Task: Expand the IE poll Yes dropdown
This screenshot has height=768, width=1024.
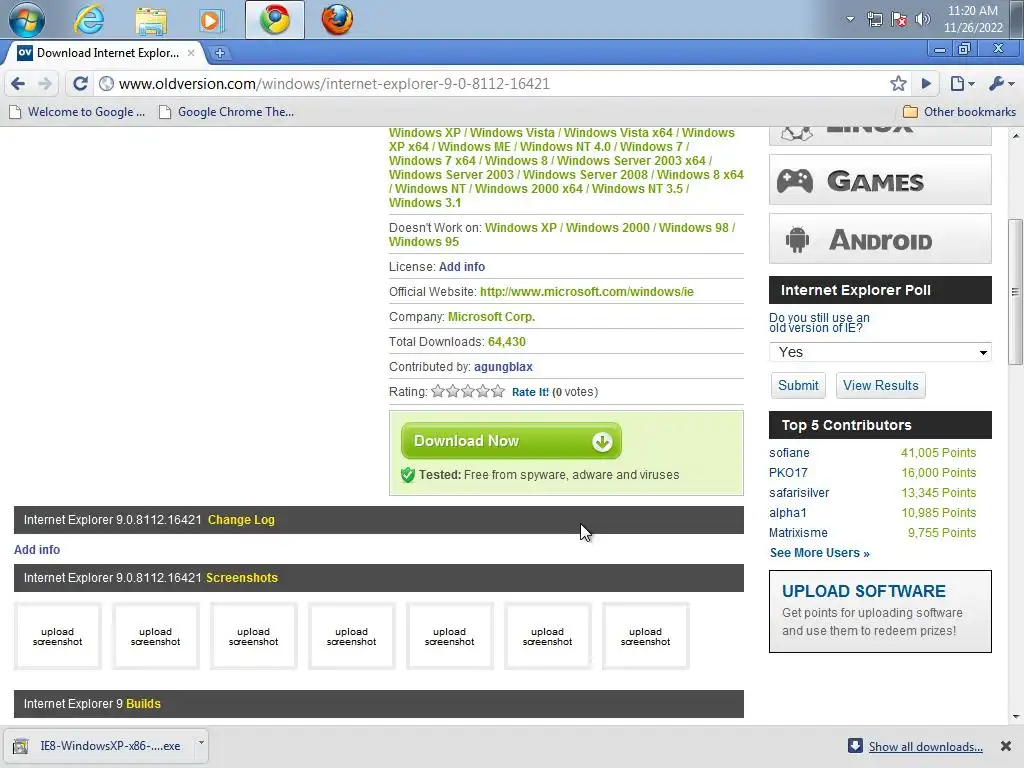Action: click(880, 352)
